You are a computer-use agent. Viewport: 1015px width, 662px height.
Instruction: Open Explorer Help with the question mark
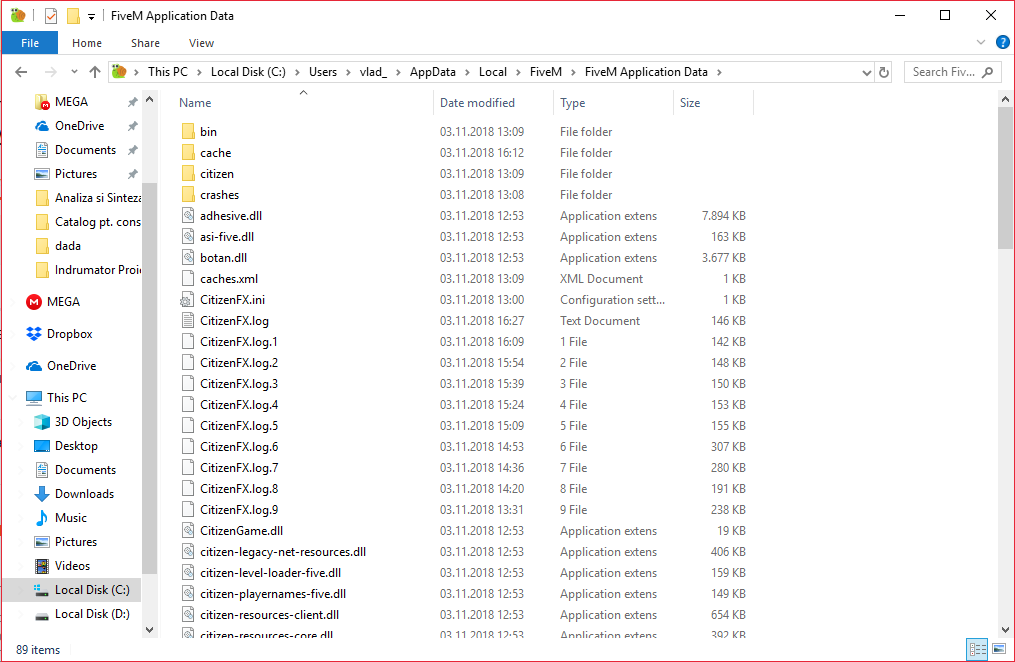[1002, 42]
